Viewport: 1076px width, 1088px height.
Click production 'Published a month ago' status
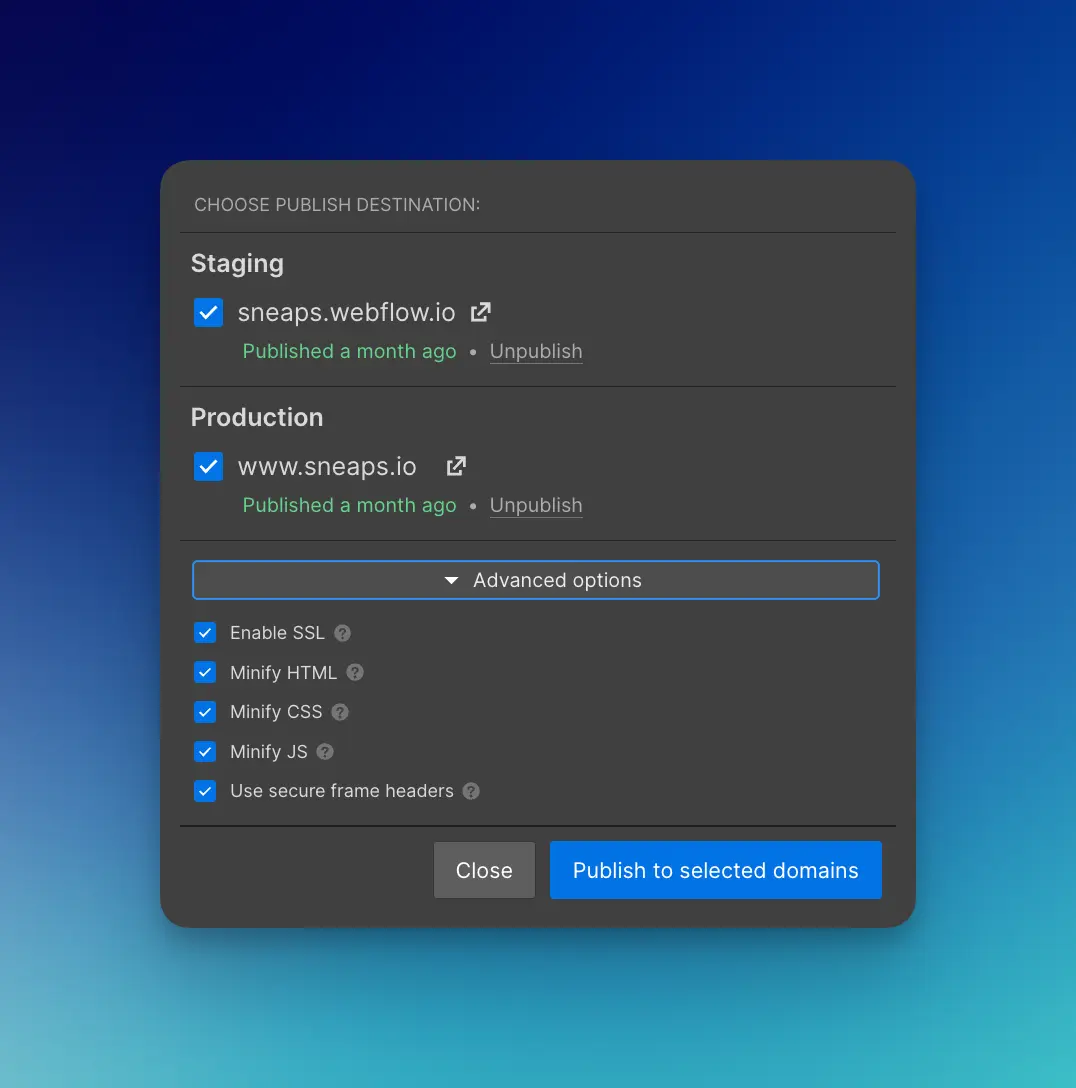(x=349, y=505)
